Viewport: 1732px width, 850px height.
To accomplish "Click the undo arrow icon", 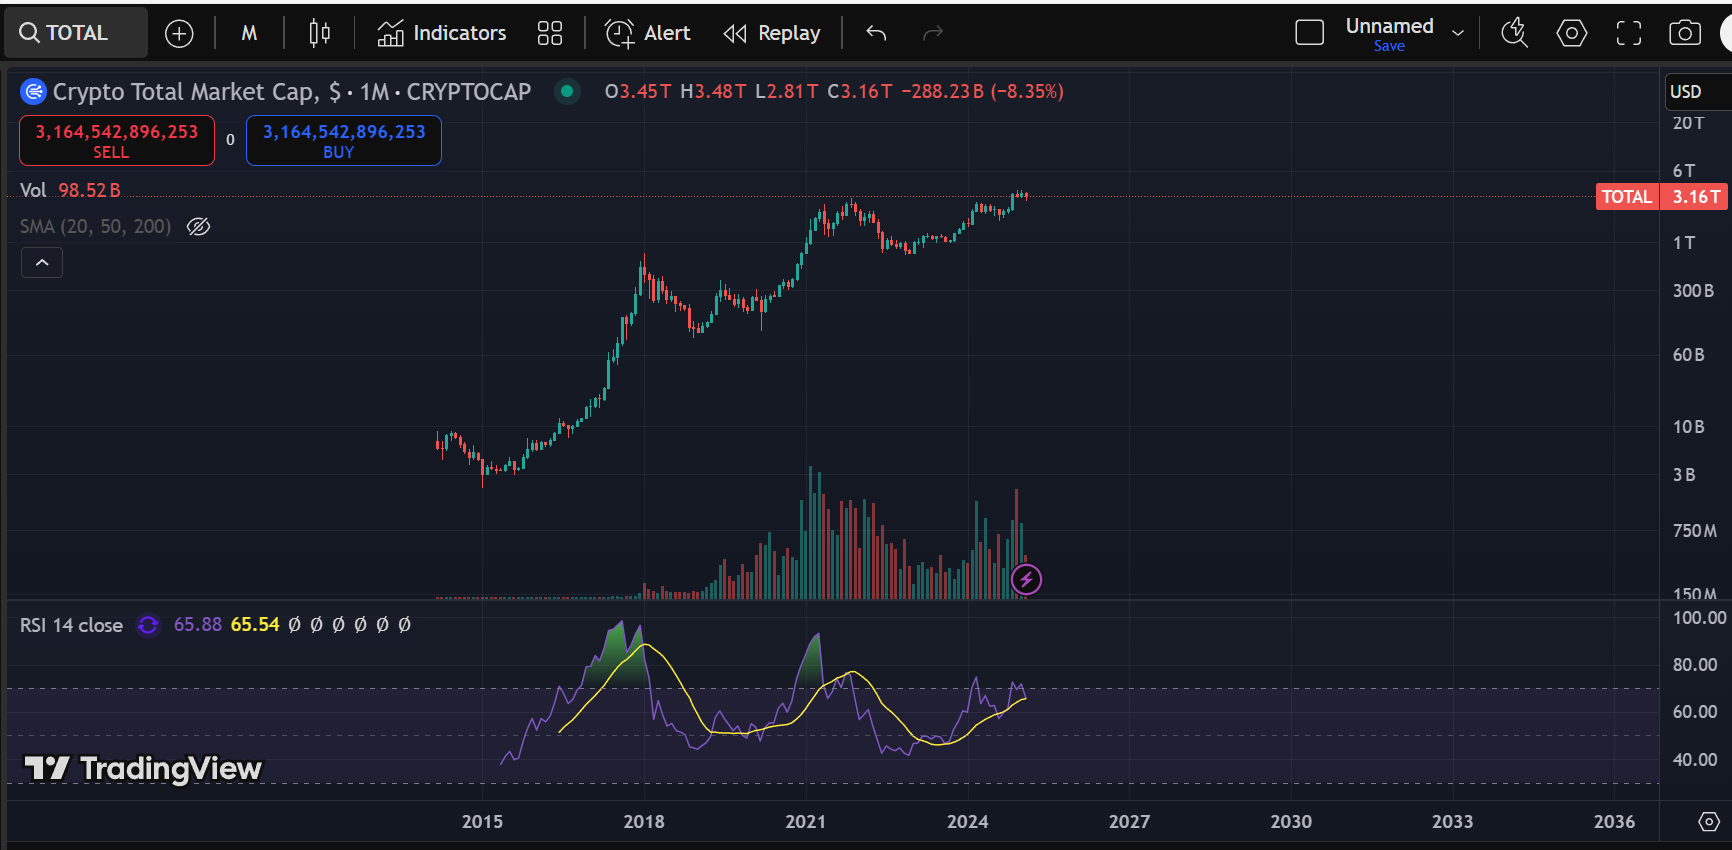I will (876, 34).
